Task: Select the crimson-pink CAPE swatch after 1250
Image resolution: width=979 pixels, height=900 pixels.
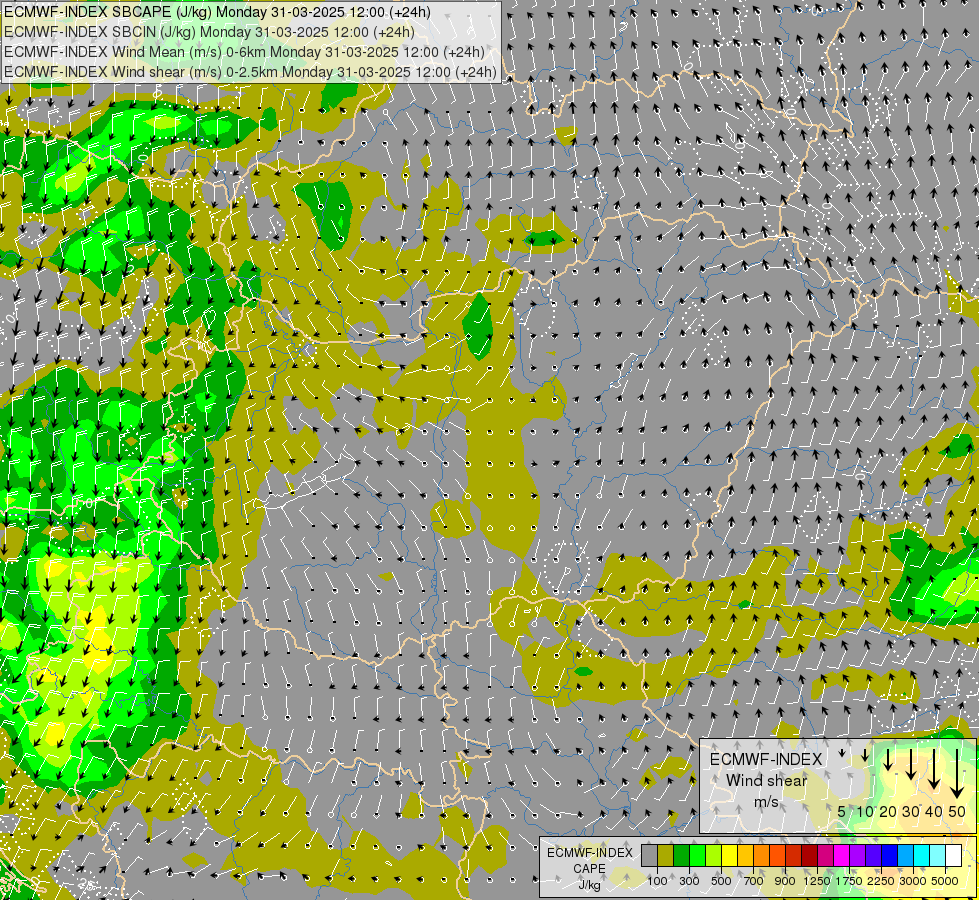Action: (826, 855)
